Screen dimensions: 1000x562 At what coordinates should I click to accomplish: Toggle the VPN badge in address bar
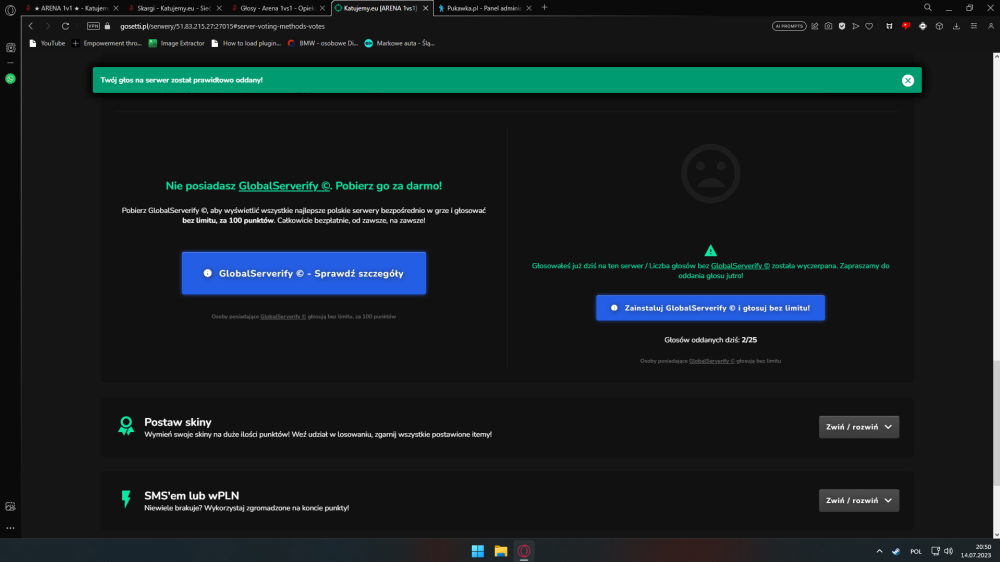click(93, 26)
